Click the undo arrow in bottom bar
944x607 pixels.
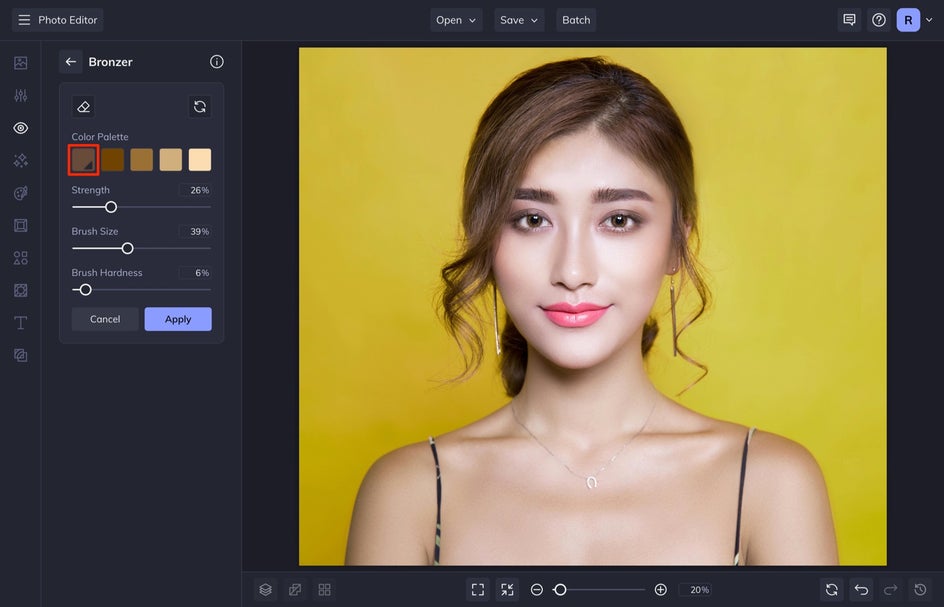coord(861,590)
